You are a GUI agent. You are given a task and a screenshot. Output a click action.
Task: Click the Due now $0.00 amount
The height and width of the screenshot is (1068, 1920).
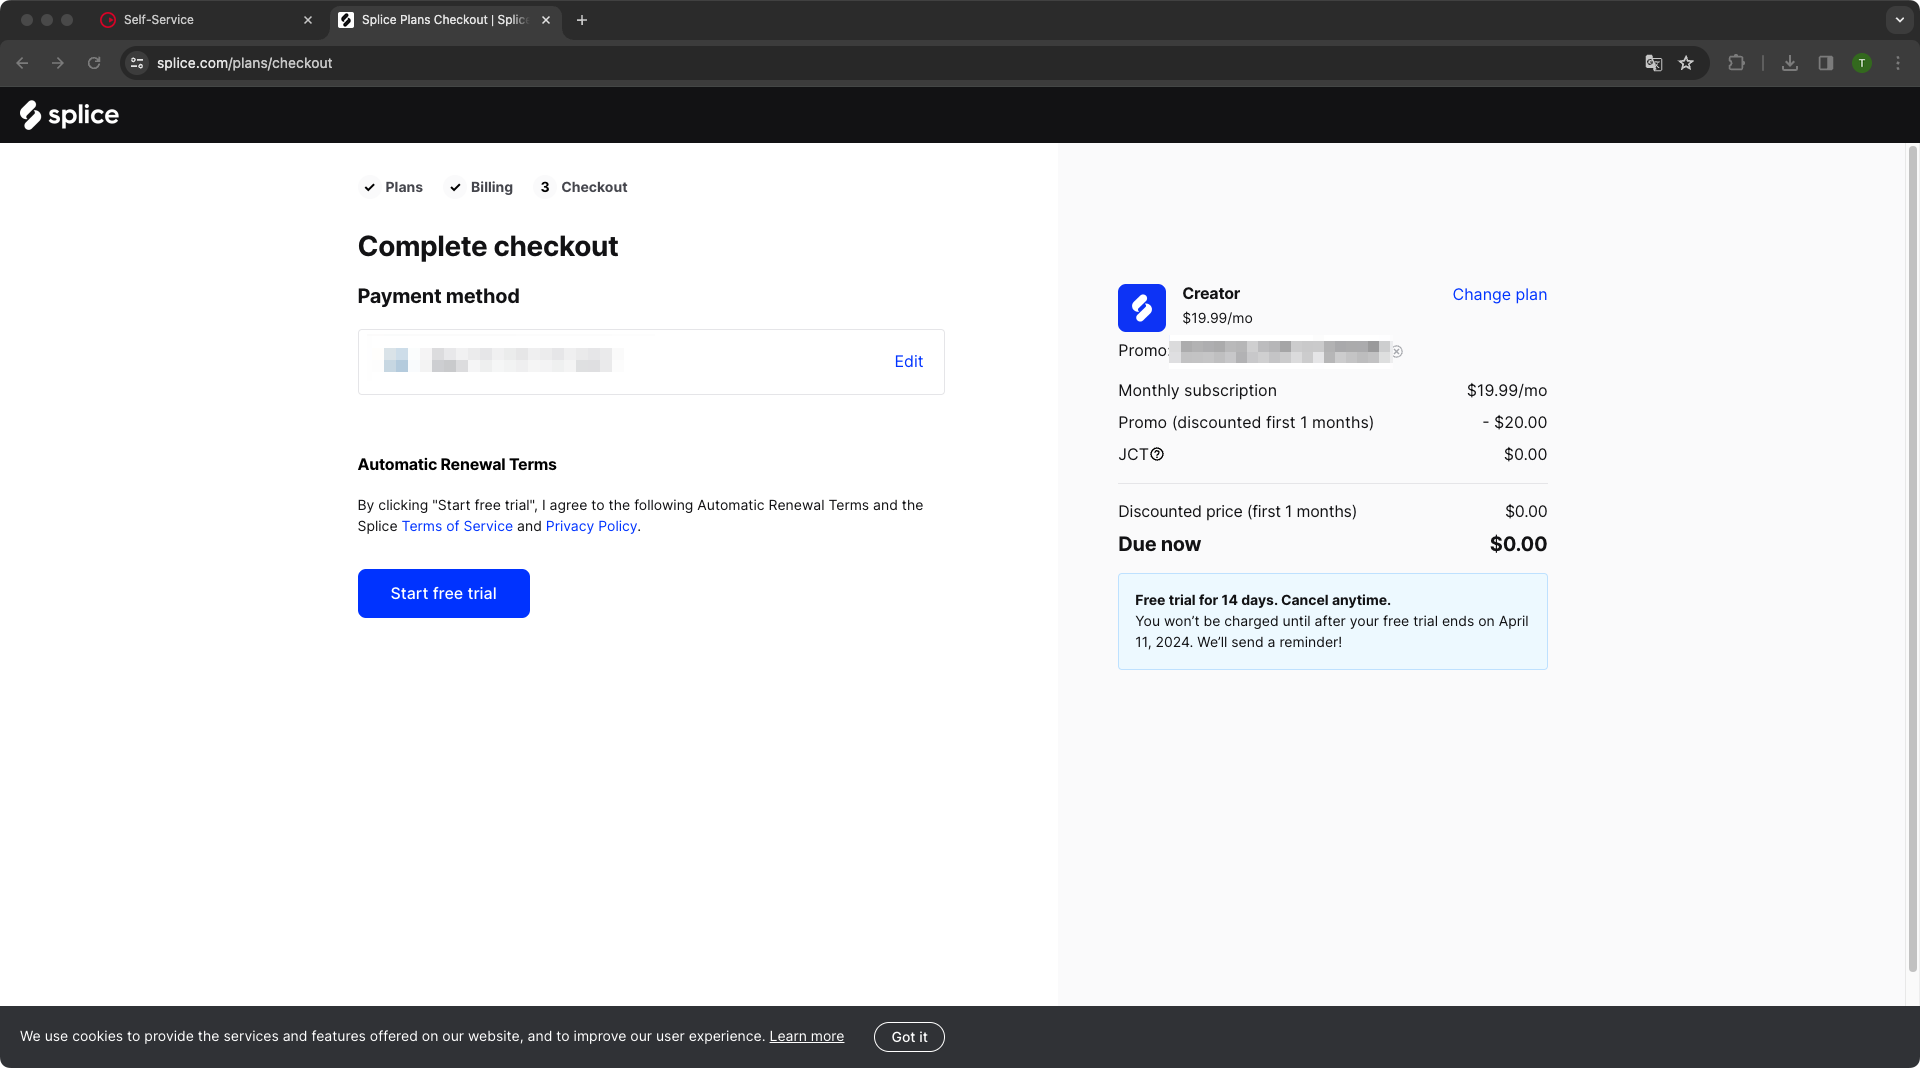point(1518,544)
